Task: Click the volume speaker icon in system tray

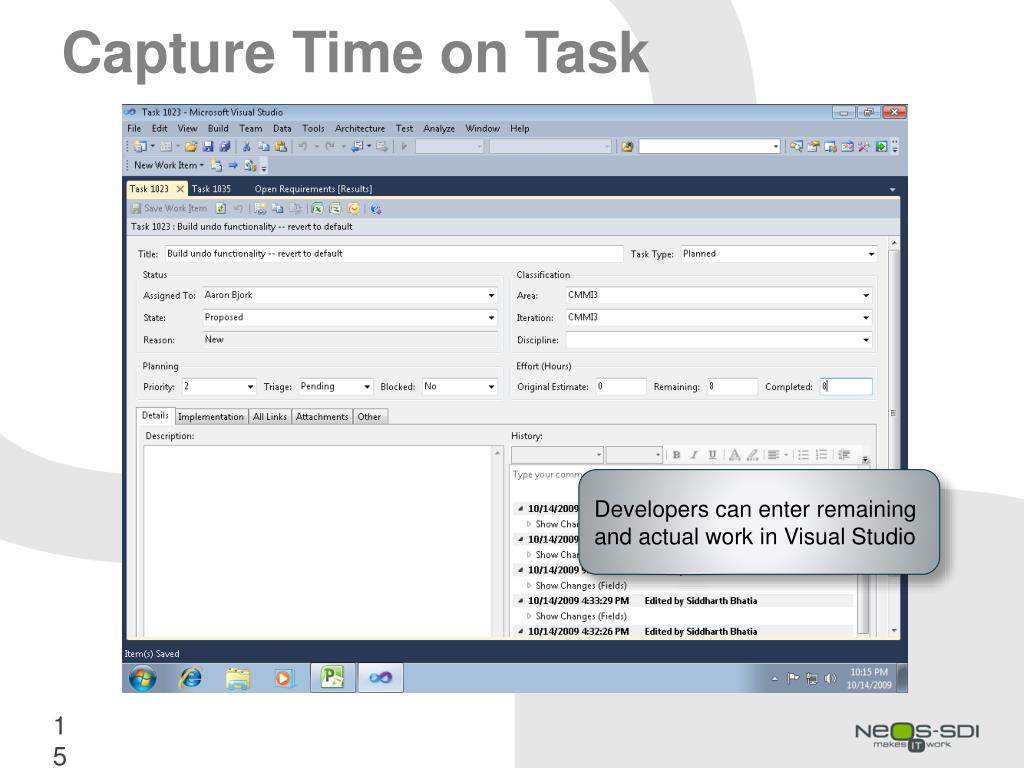Action: 830,679
